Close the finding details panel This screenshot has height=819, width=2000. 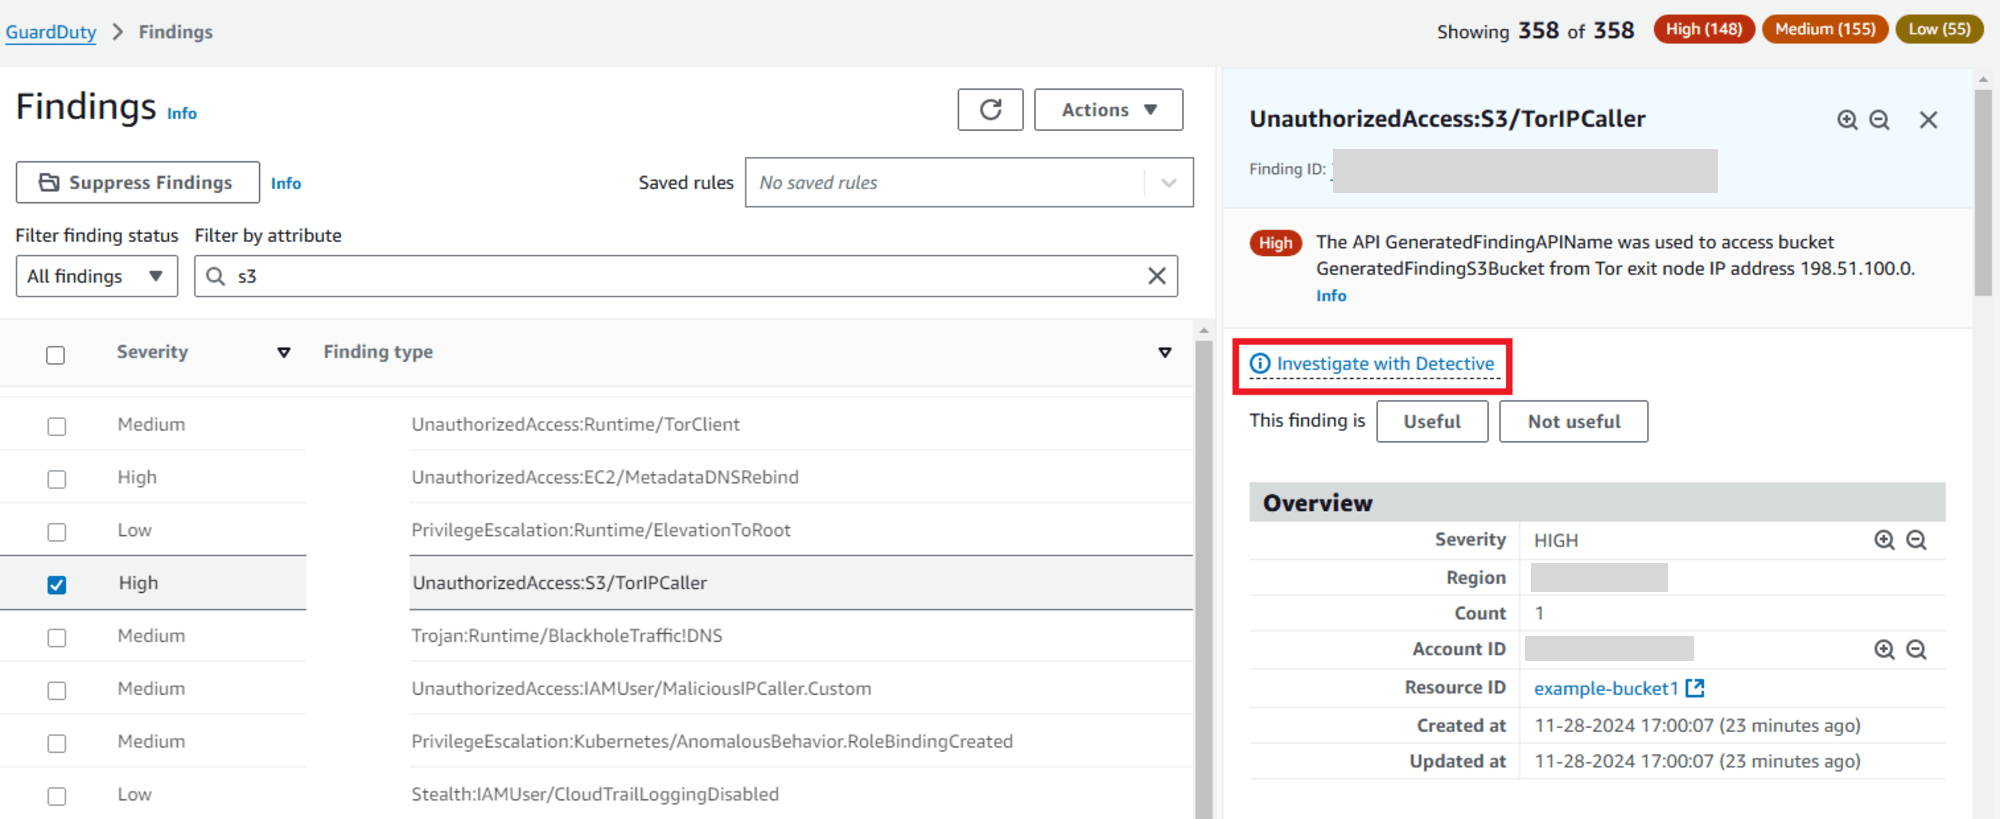[x=1928, y=120]
